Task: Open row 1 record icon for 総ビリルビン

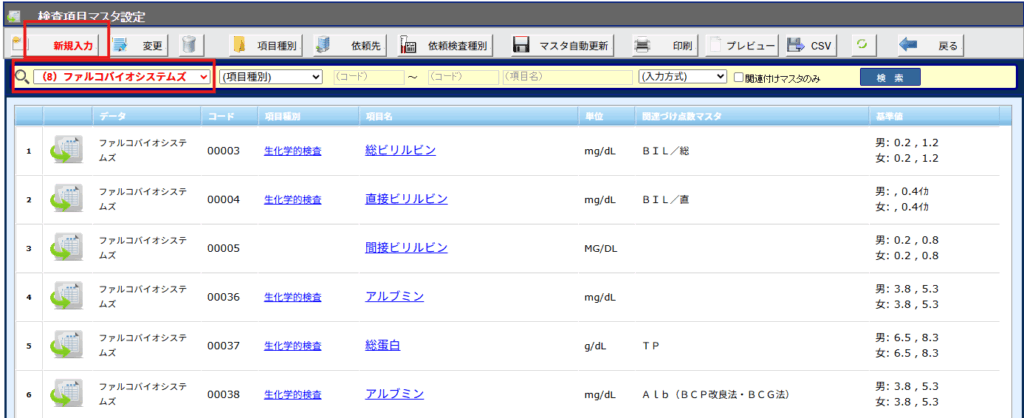Action: click(x=67, y=151)
